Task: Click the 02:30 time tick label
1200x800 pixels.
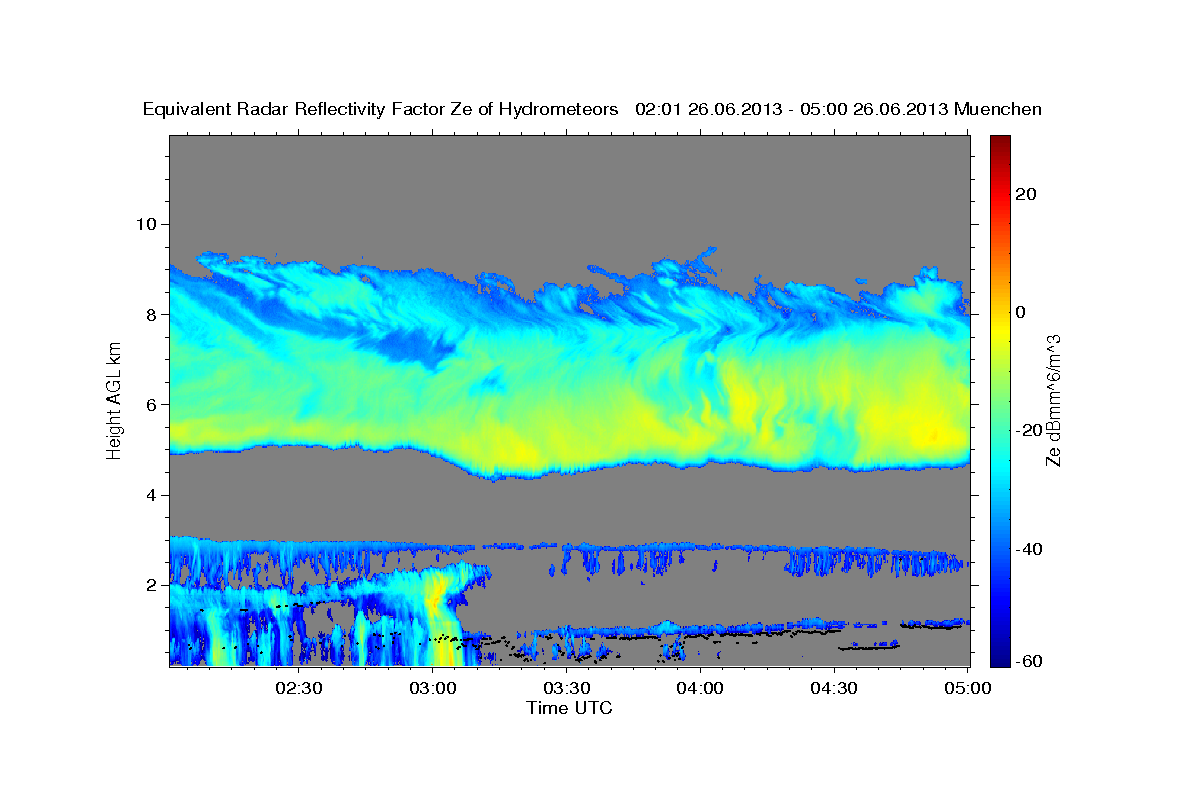Action: [x=300, y=688]
